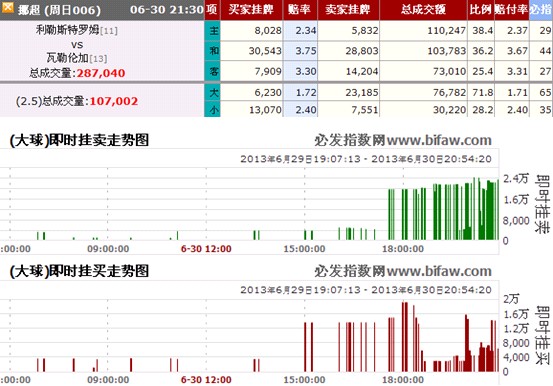Select the 小 under row marker

click(212, 110)
